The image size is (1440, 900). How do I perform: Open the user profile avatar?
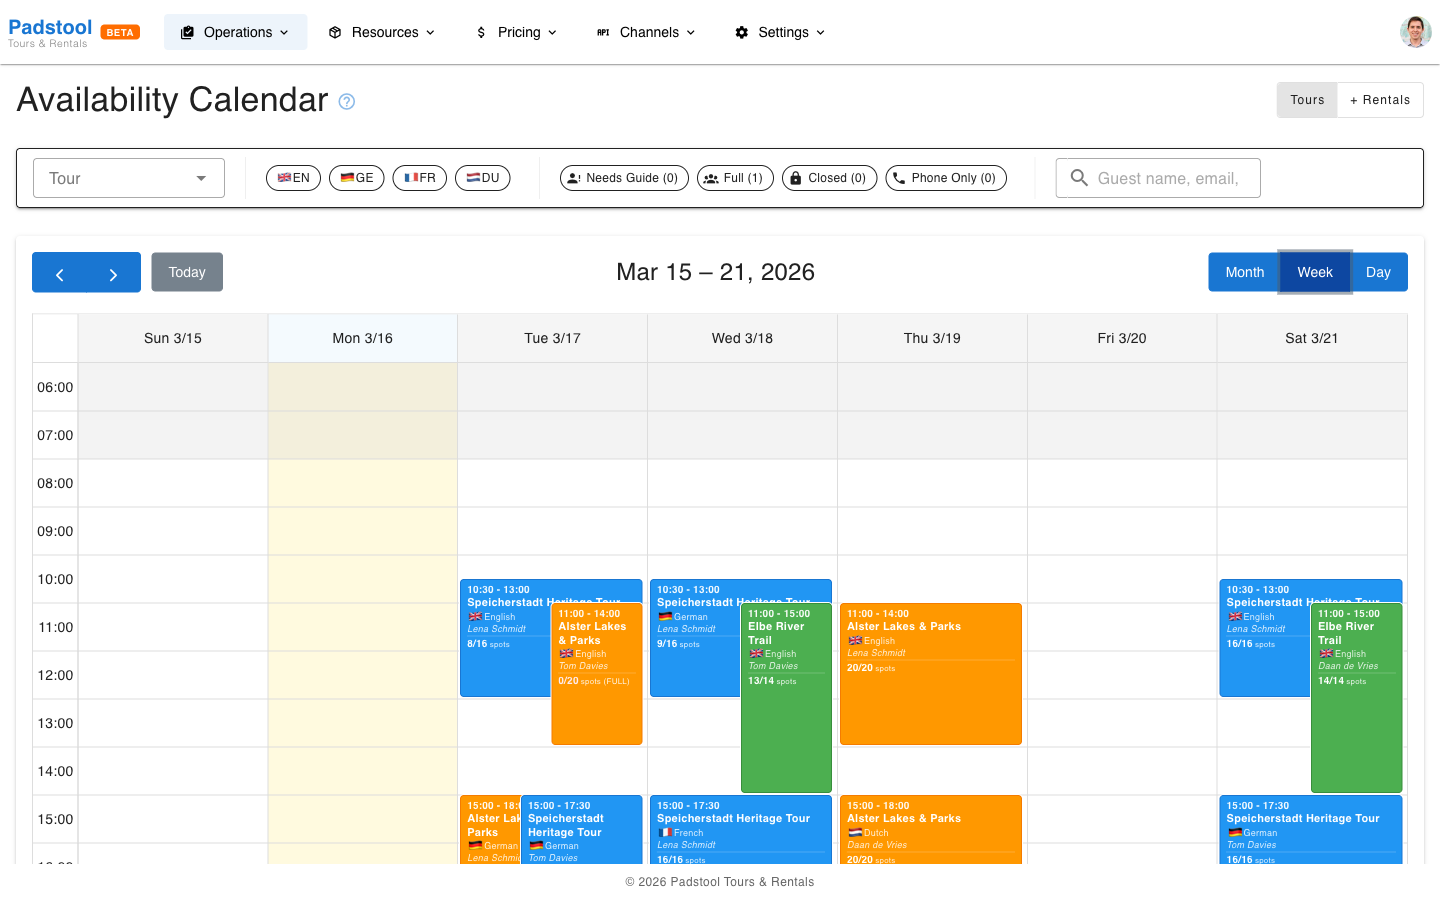[1415, 32]
